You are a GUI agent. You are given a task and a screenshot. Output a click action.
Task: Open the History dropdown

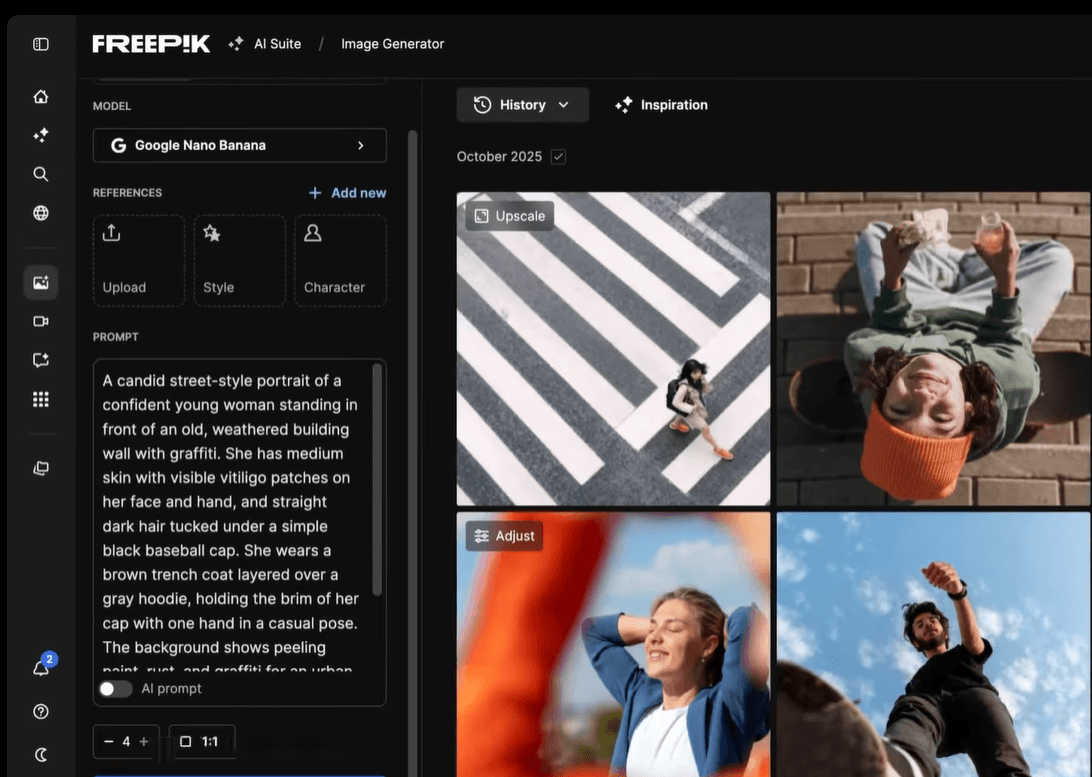[x=522, y=103]
